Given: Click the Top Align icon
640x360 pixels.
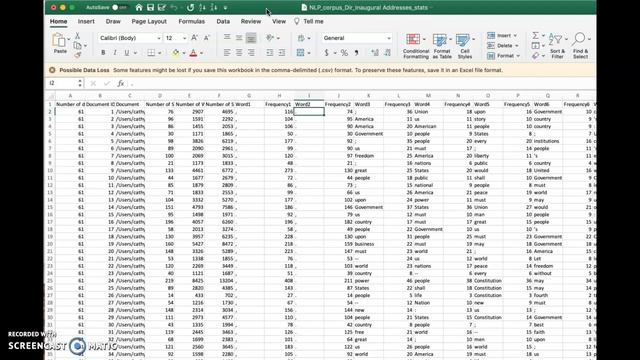Looking at the screenshot, I should click(x=227, y=38).
